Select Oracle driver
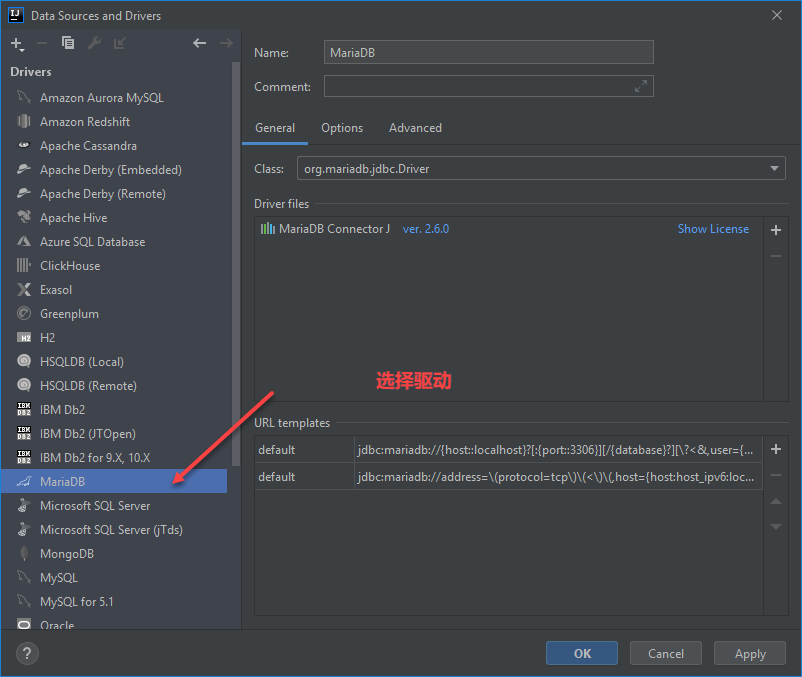This screenshot has width=802, height=677. 114,623
